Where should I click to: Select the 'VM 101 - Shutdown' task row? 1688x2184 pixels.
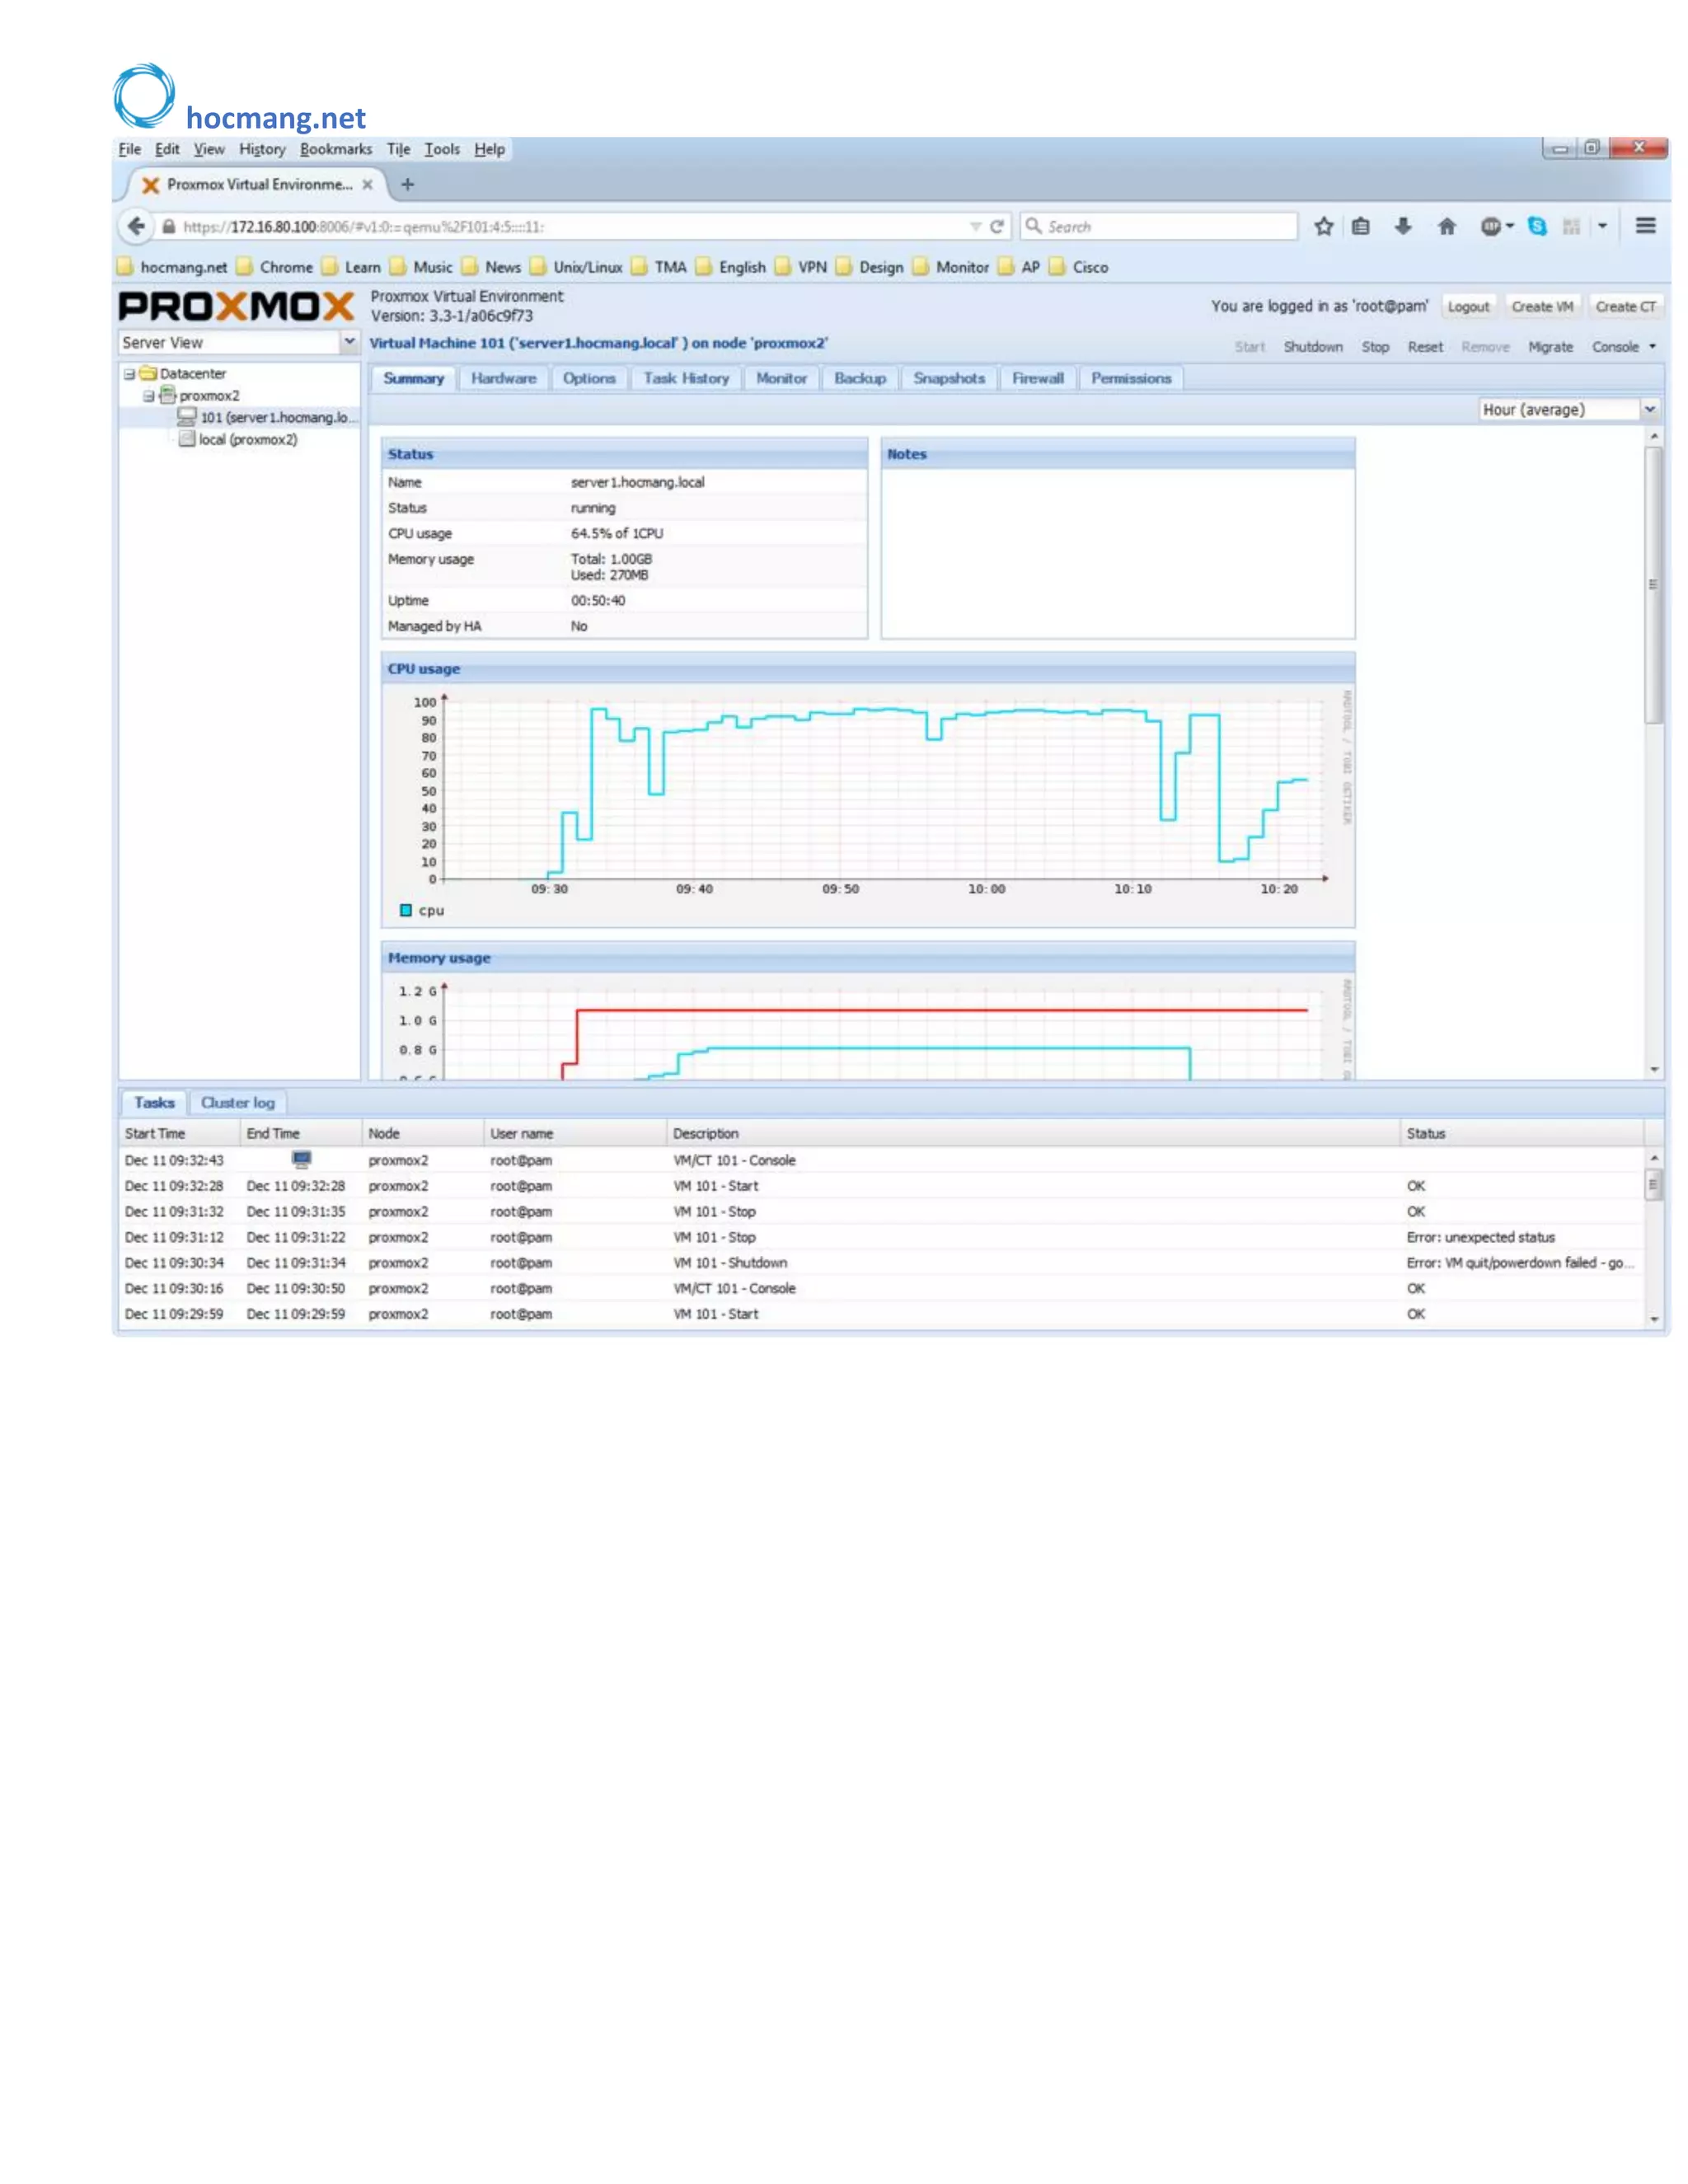point(880,1262)
